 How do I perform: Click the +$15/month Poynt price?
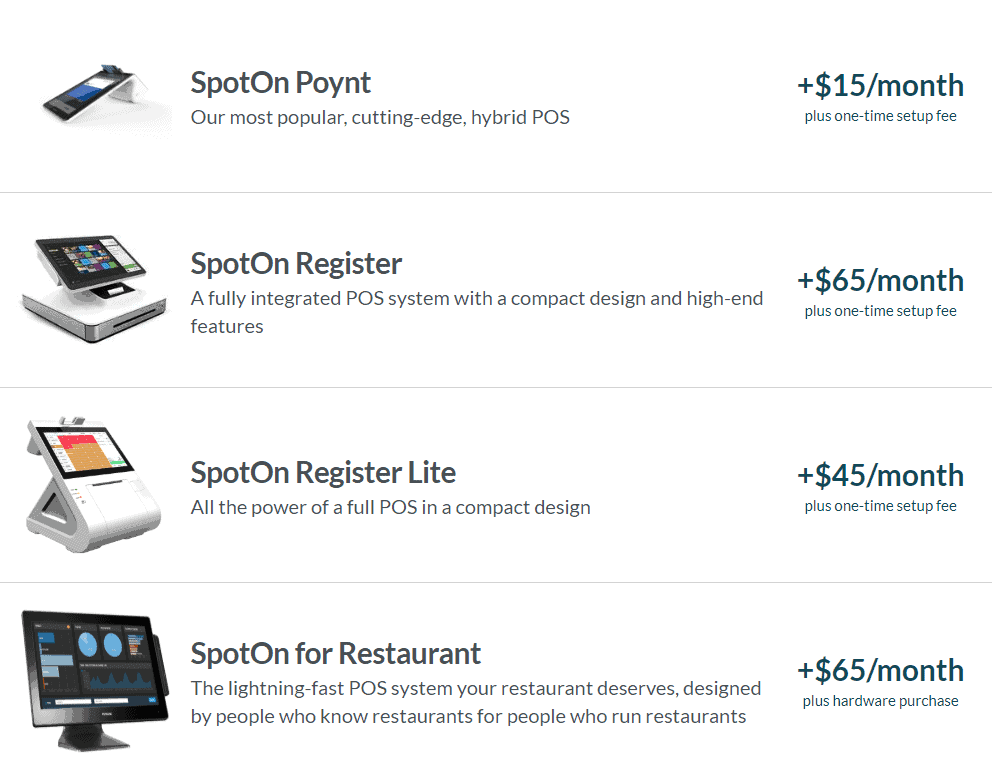880,85
